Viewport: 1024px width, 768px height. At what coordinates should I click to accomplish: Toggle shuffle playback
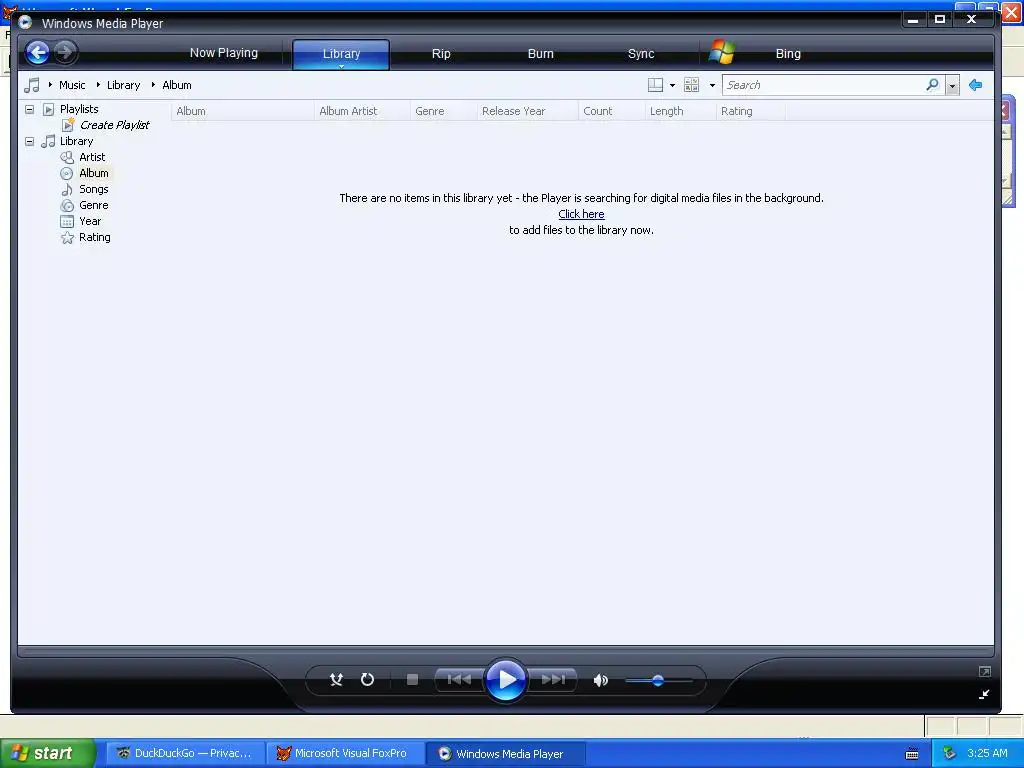click(336, 680)
